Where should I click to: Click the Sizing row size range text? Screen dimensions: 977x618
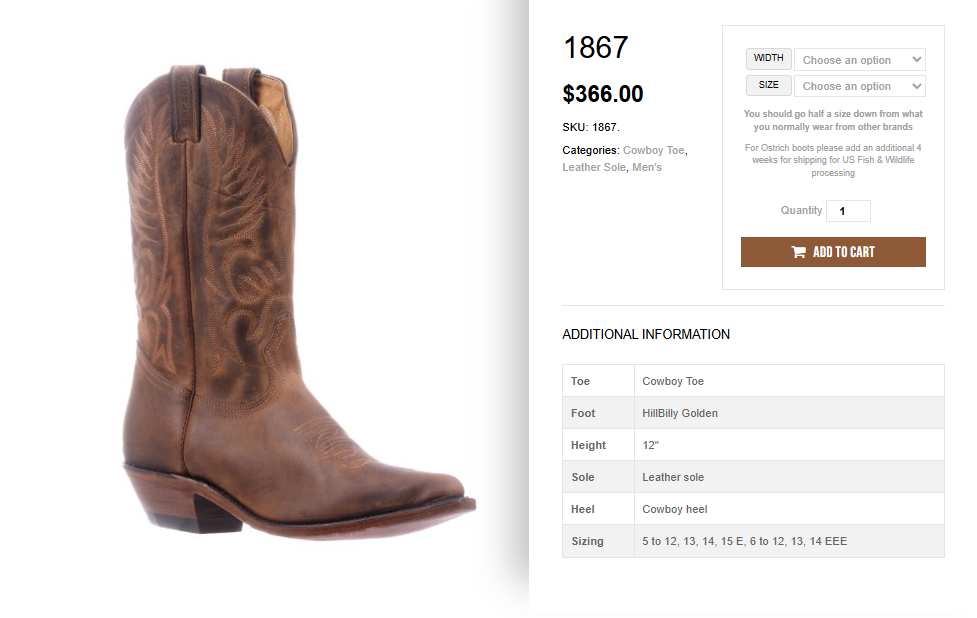click(744, 541)
